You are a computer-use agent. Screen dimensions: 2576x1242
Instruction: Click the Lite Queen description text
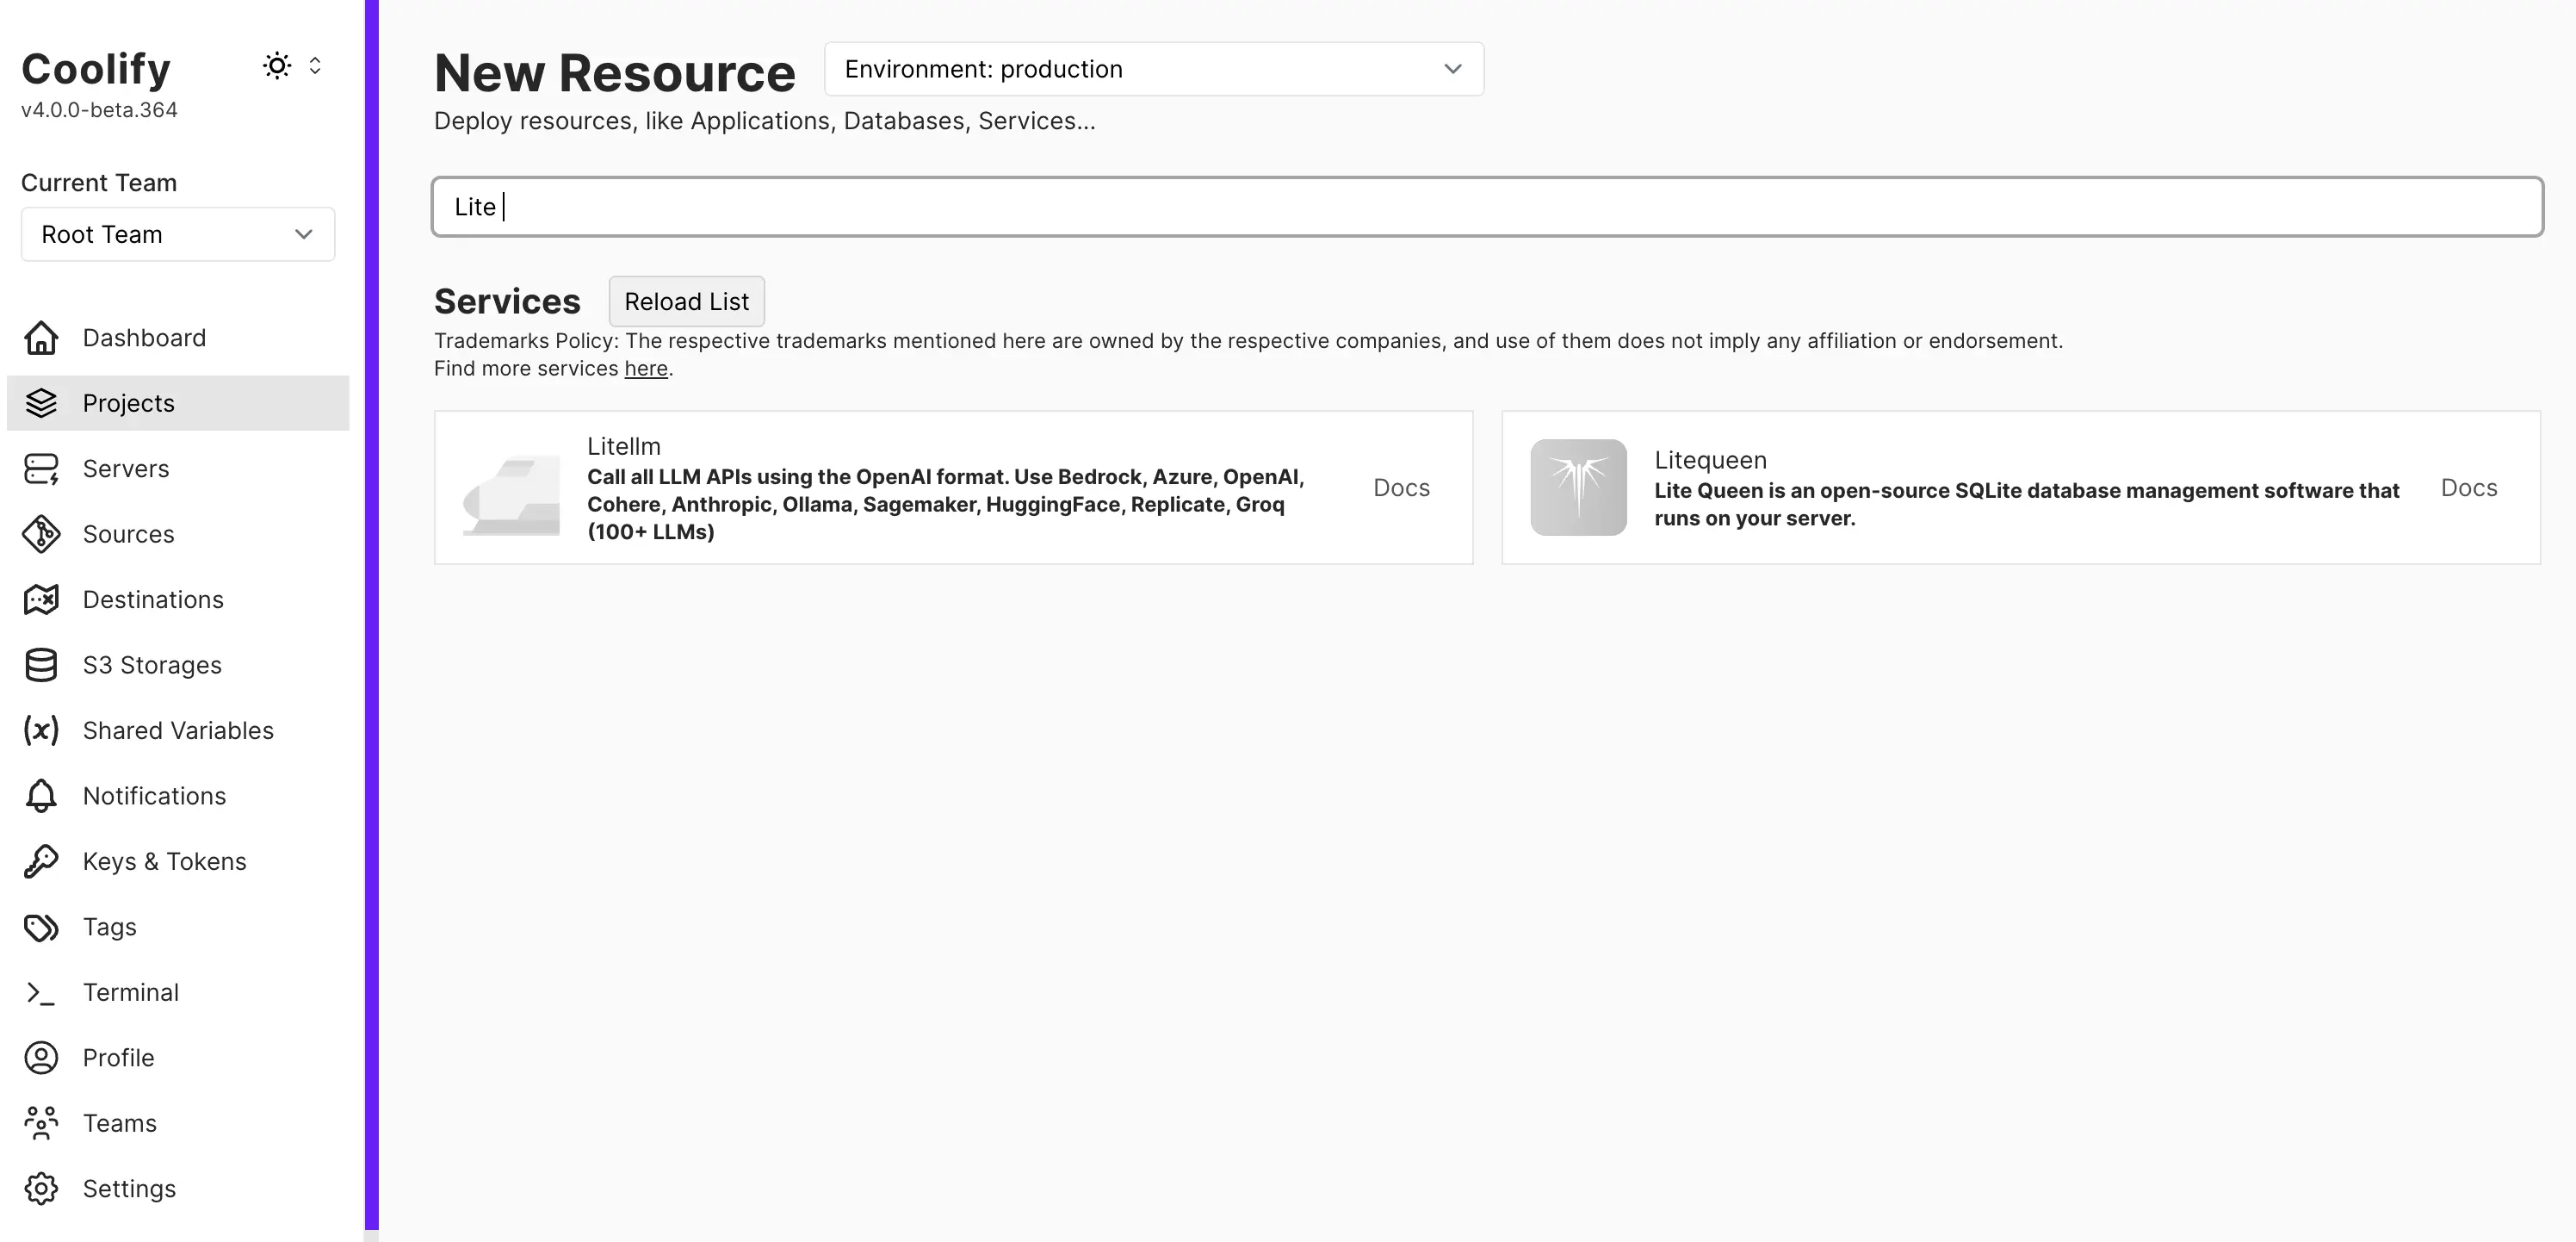(2026, 504)
